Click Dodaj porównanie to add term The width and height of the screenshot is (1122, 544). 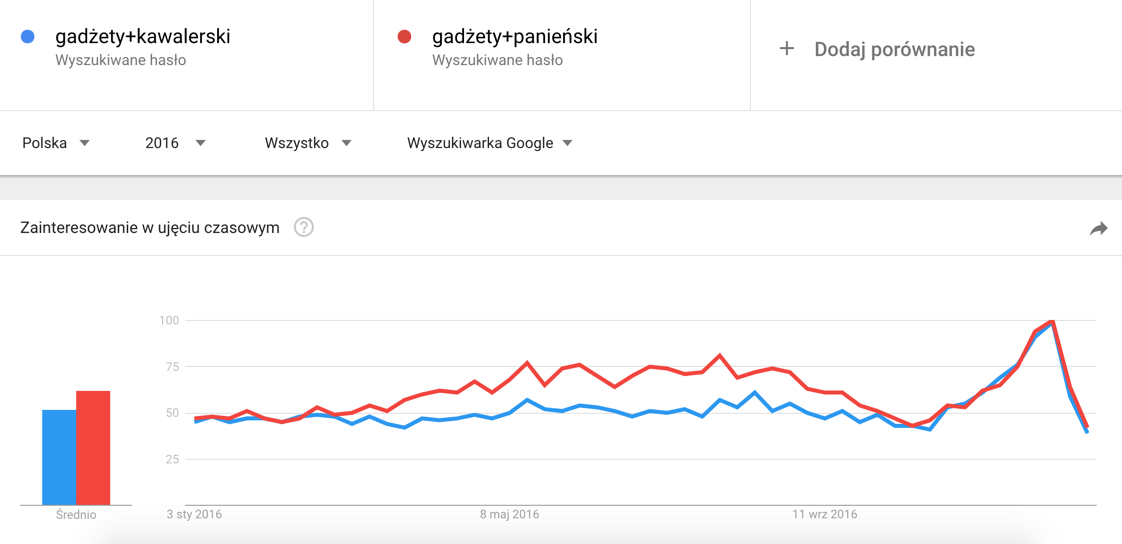coord(894,49)
